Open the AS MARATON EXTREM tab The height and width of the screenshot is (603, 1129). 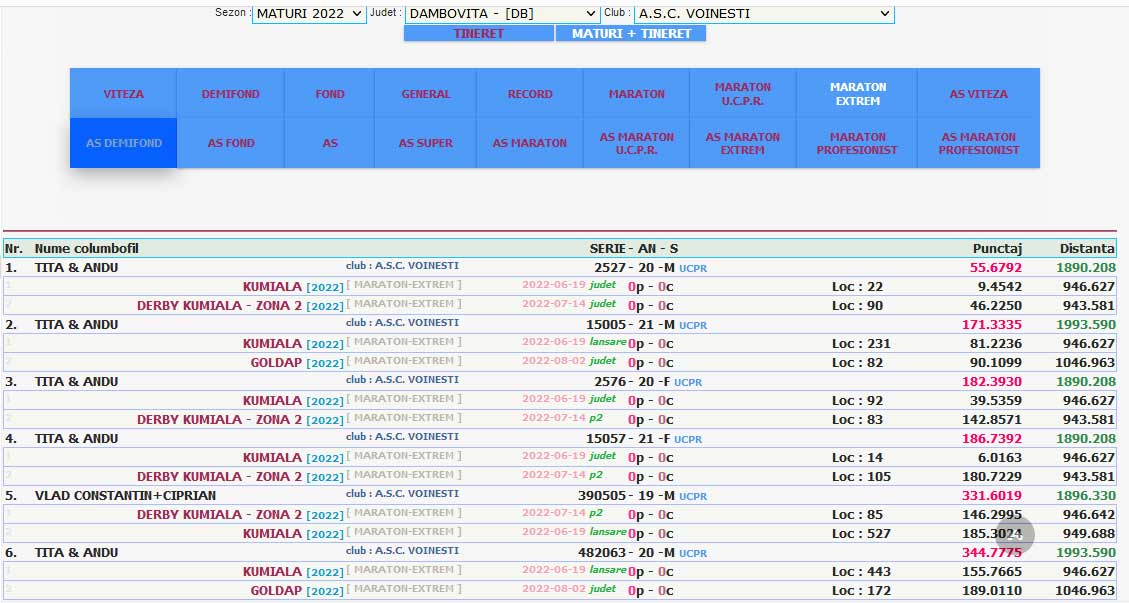click(x=742, y=143)
